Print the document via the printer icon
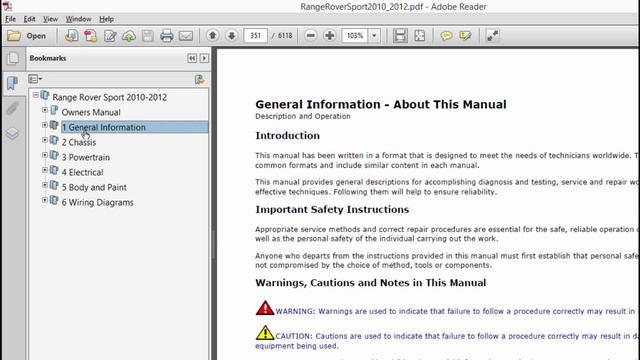Viewport: 640px width, 360px height. [x=167, y=36]
